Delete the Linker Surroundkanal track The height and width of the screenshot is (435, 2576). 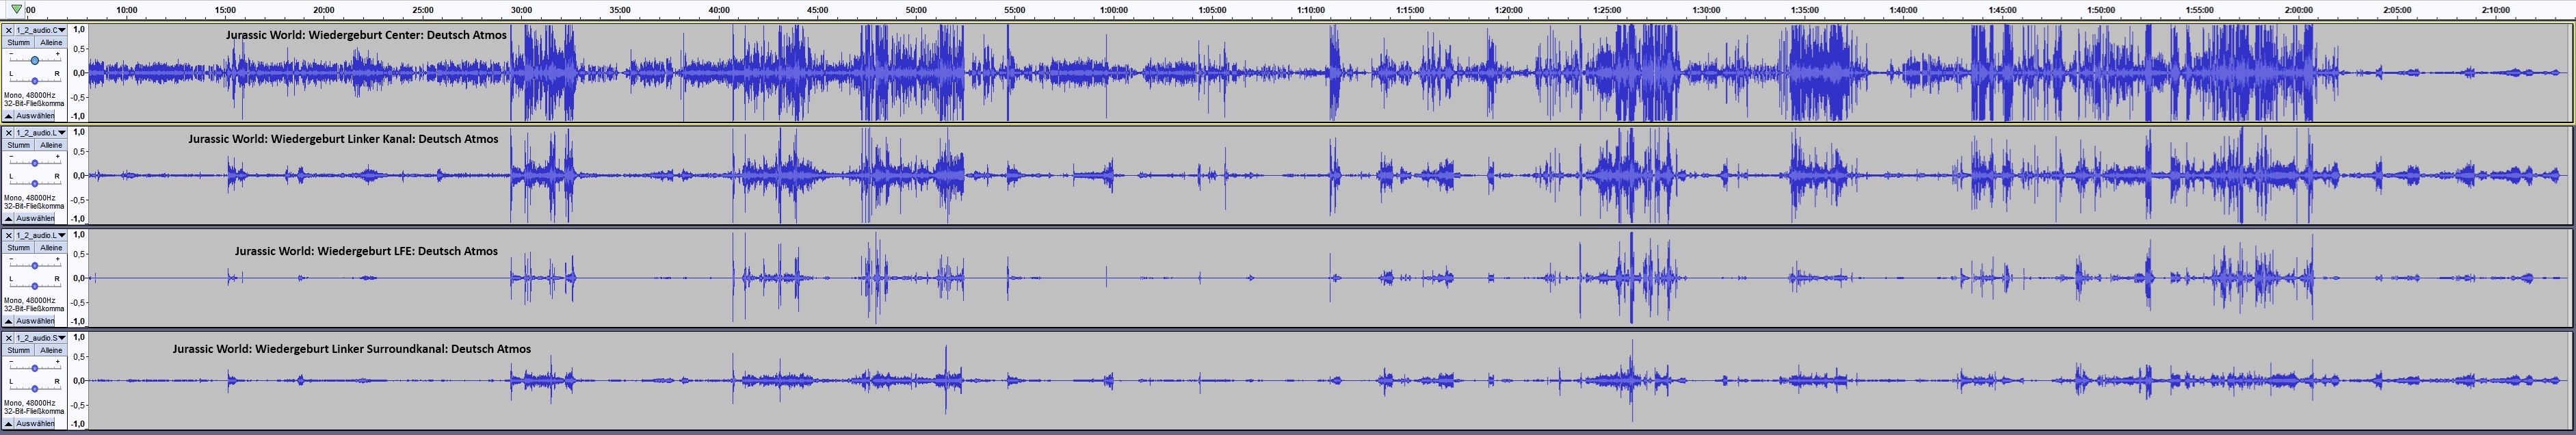click(x=8, y=338)
